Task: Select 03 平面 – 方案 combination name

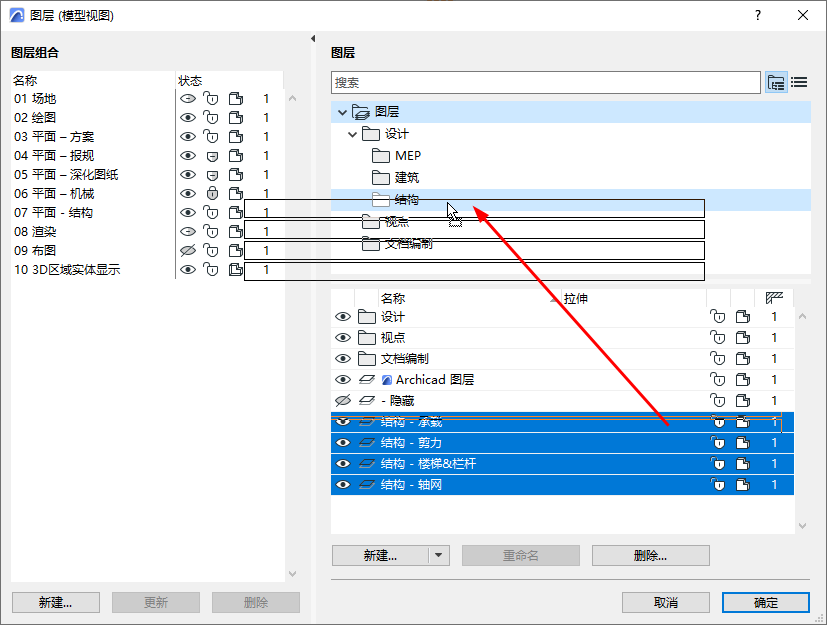Action: tap(54, 137)
